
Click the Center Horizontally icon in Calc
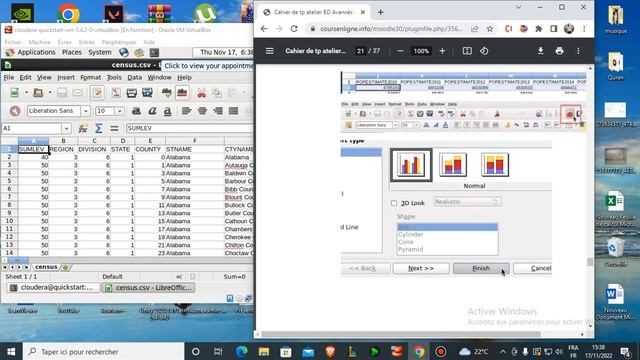(x=202, y=111)
